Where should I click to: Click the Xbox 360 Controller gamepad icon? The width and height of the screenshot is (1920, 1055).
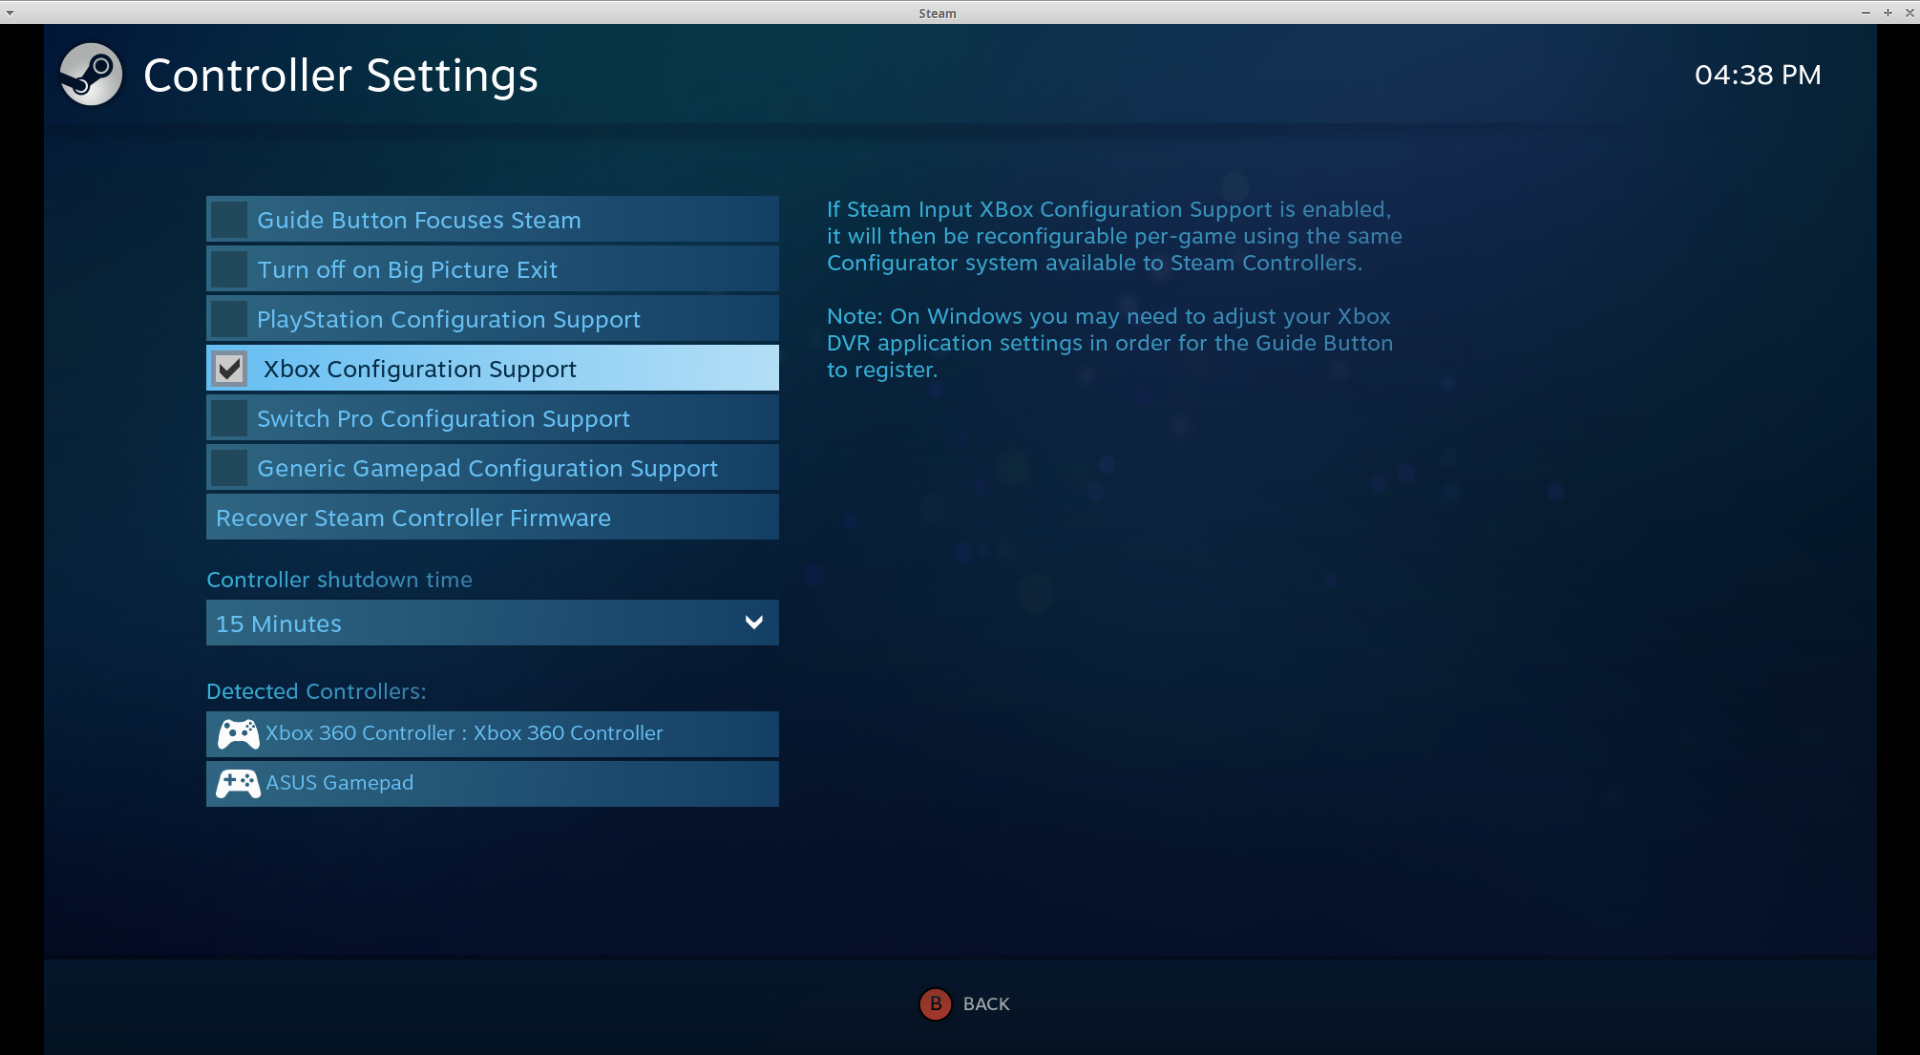tap(238, 734)
